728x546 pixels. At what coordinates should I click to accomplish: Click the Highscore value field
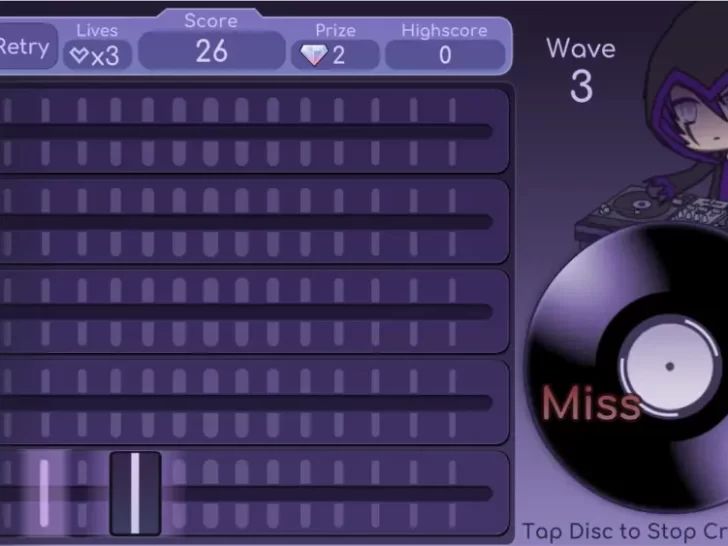pos(445,55)
